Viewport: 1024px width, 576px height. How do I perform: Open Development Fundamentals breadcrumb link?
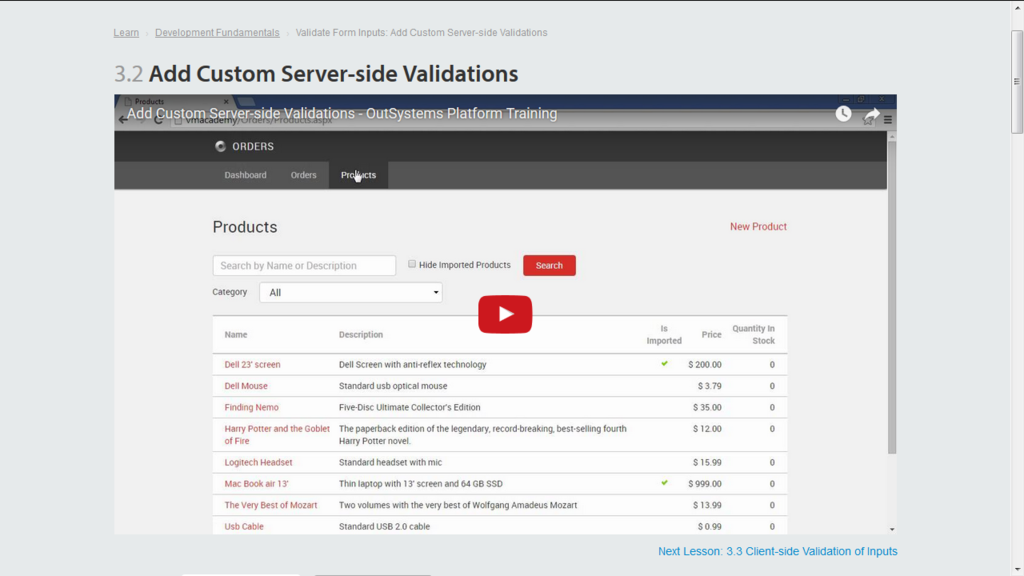click(x=217, y=33)
